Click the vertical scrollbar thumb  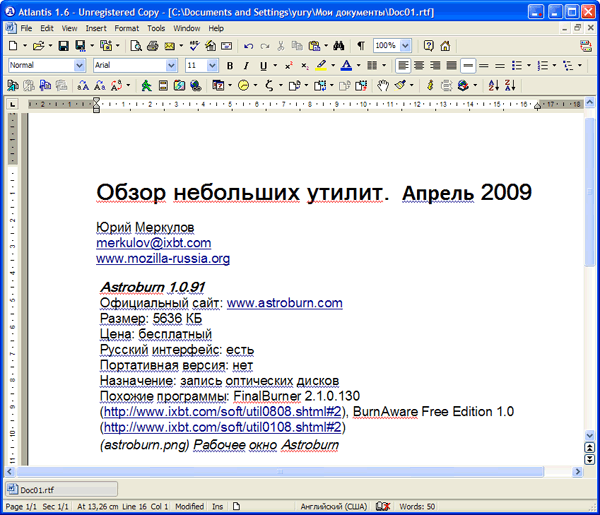(x=590, y=192)
